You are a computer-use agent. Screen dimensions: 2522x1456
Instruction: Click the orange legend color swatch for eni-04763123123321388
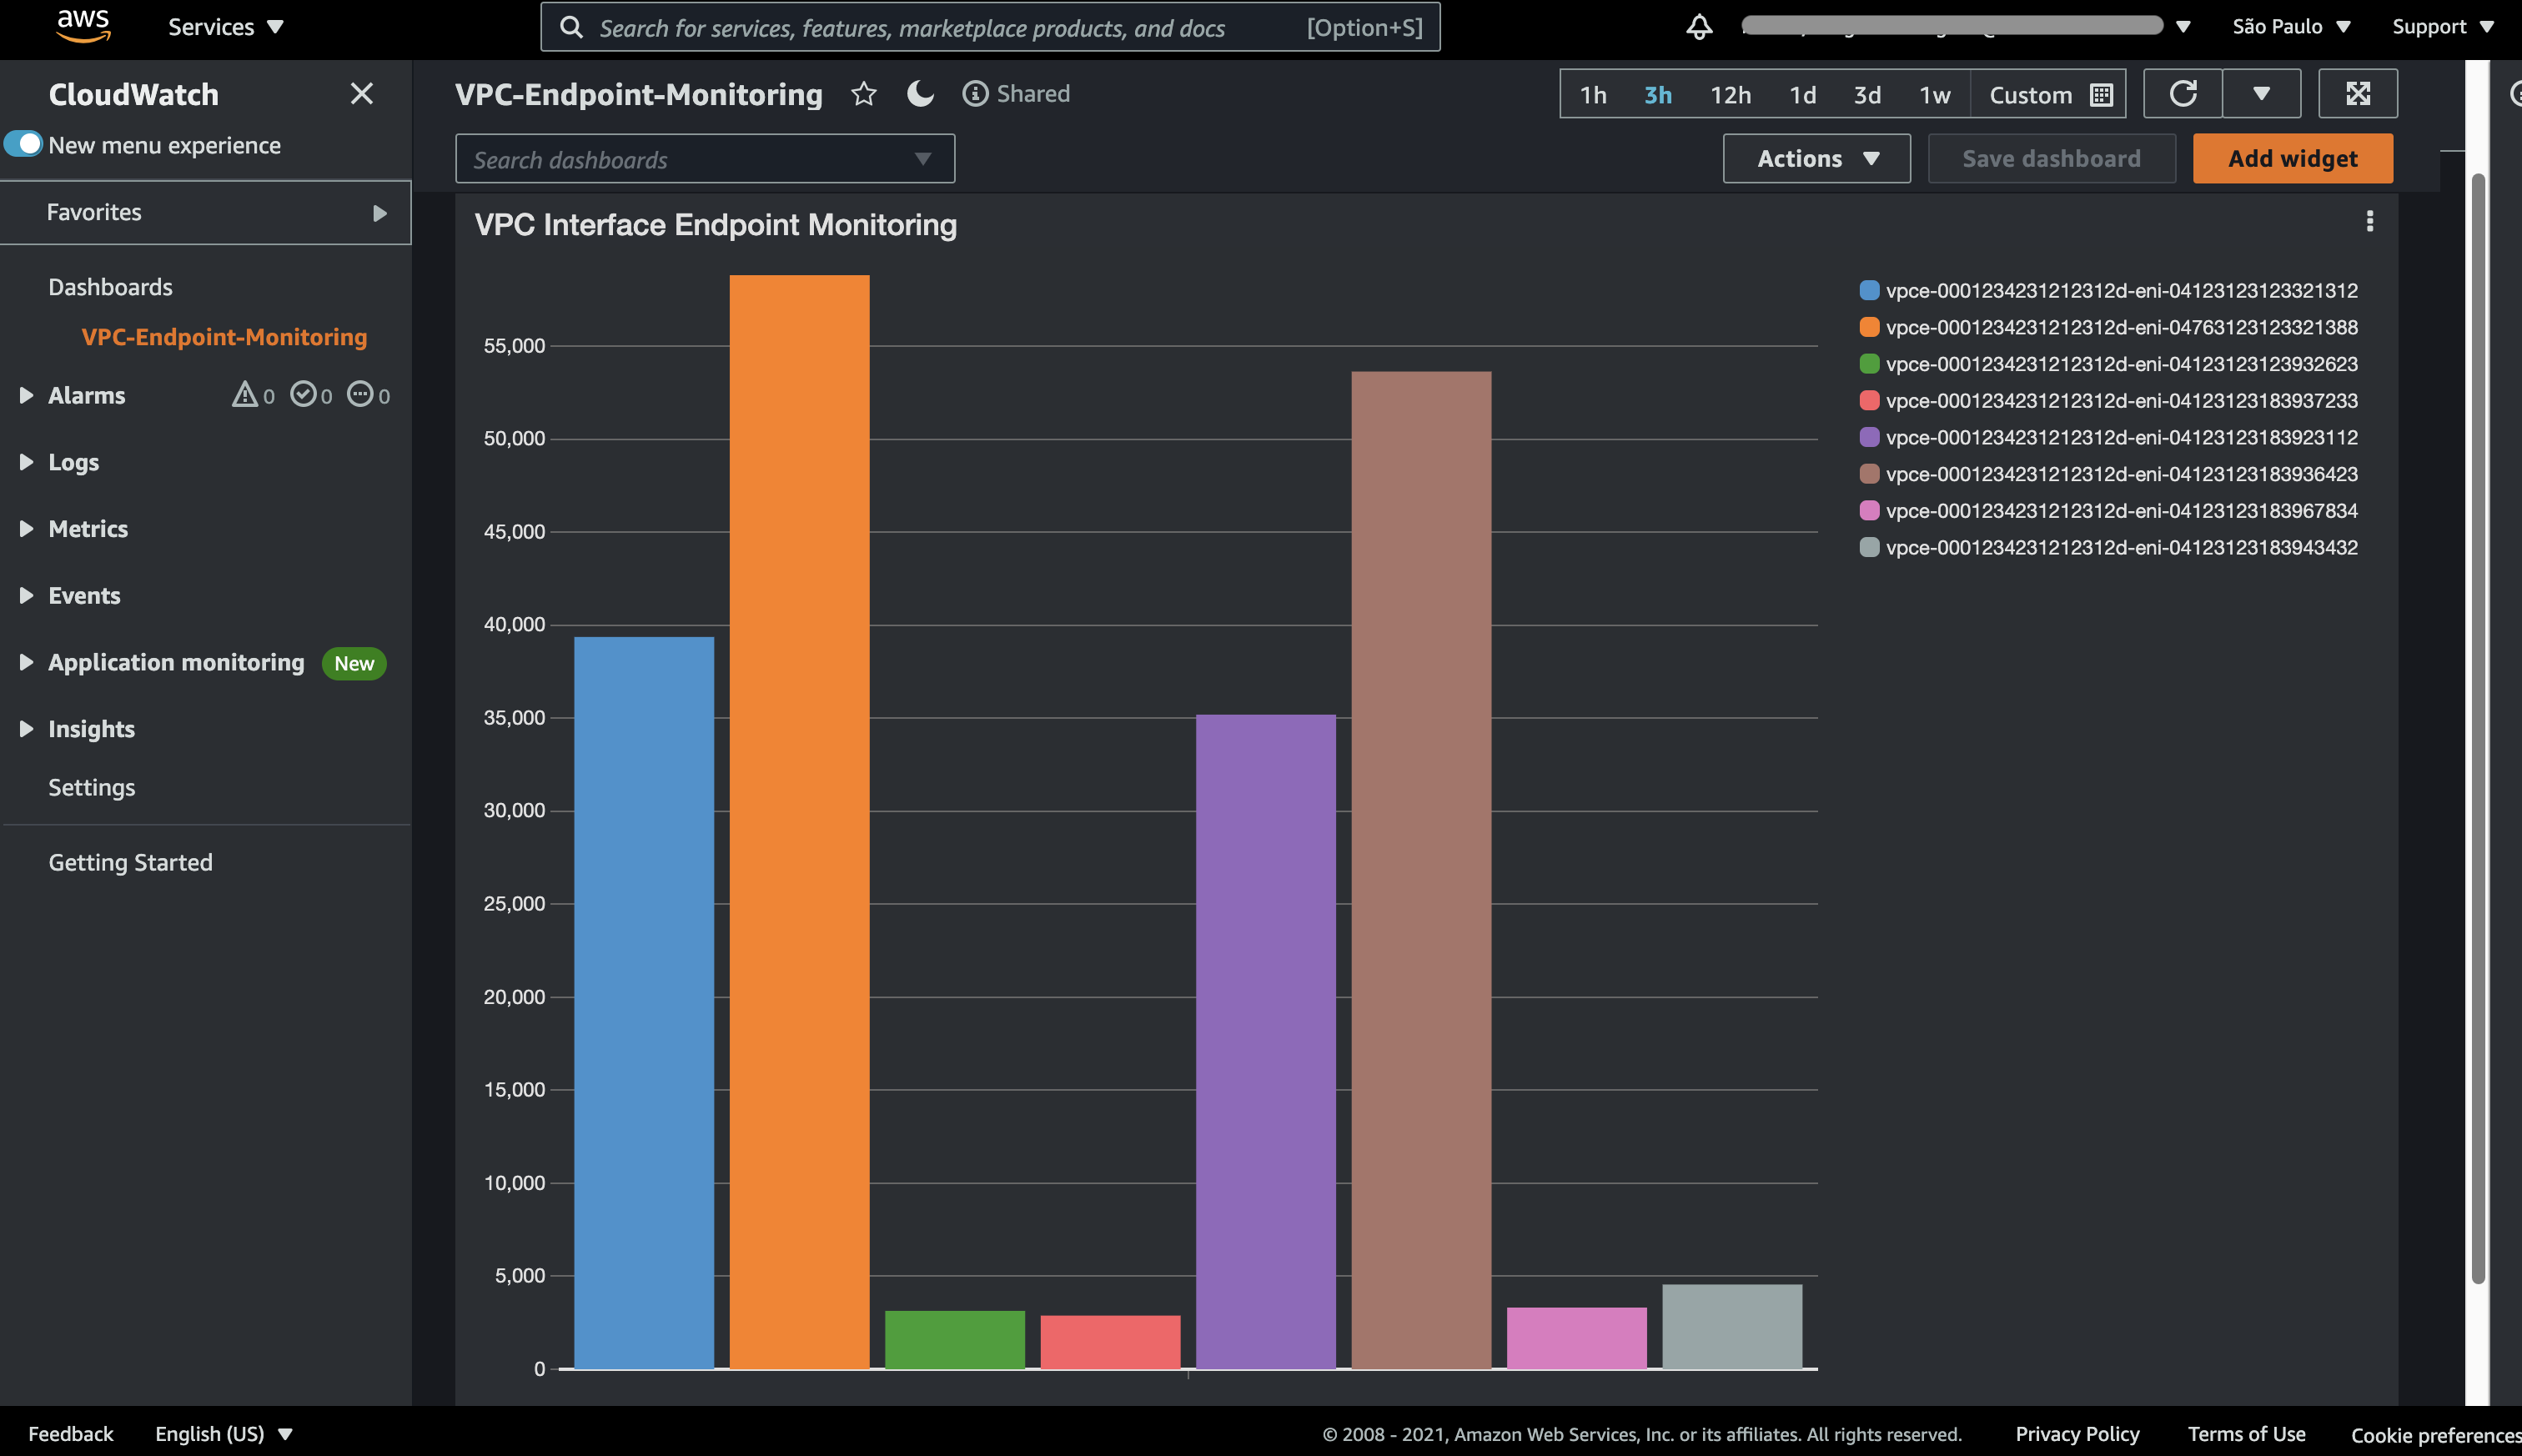point(1867,326)
